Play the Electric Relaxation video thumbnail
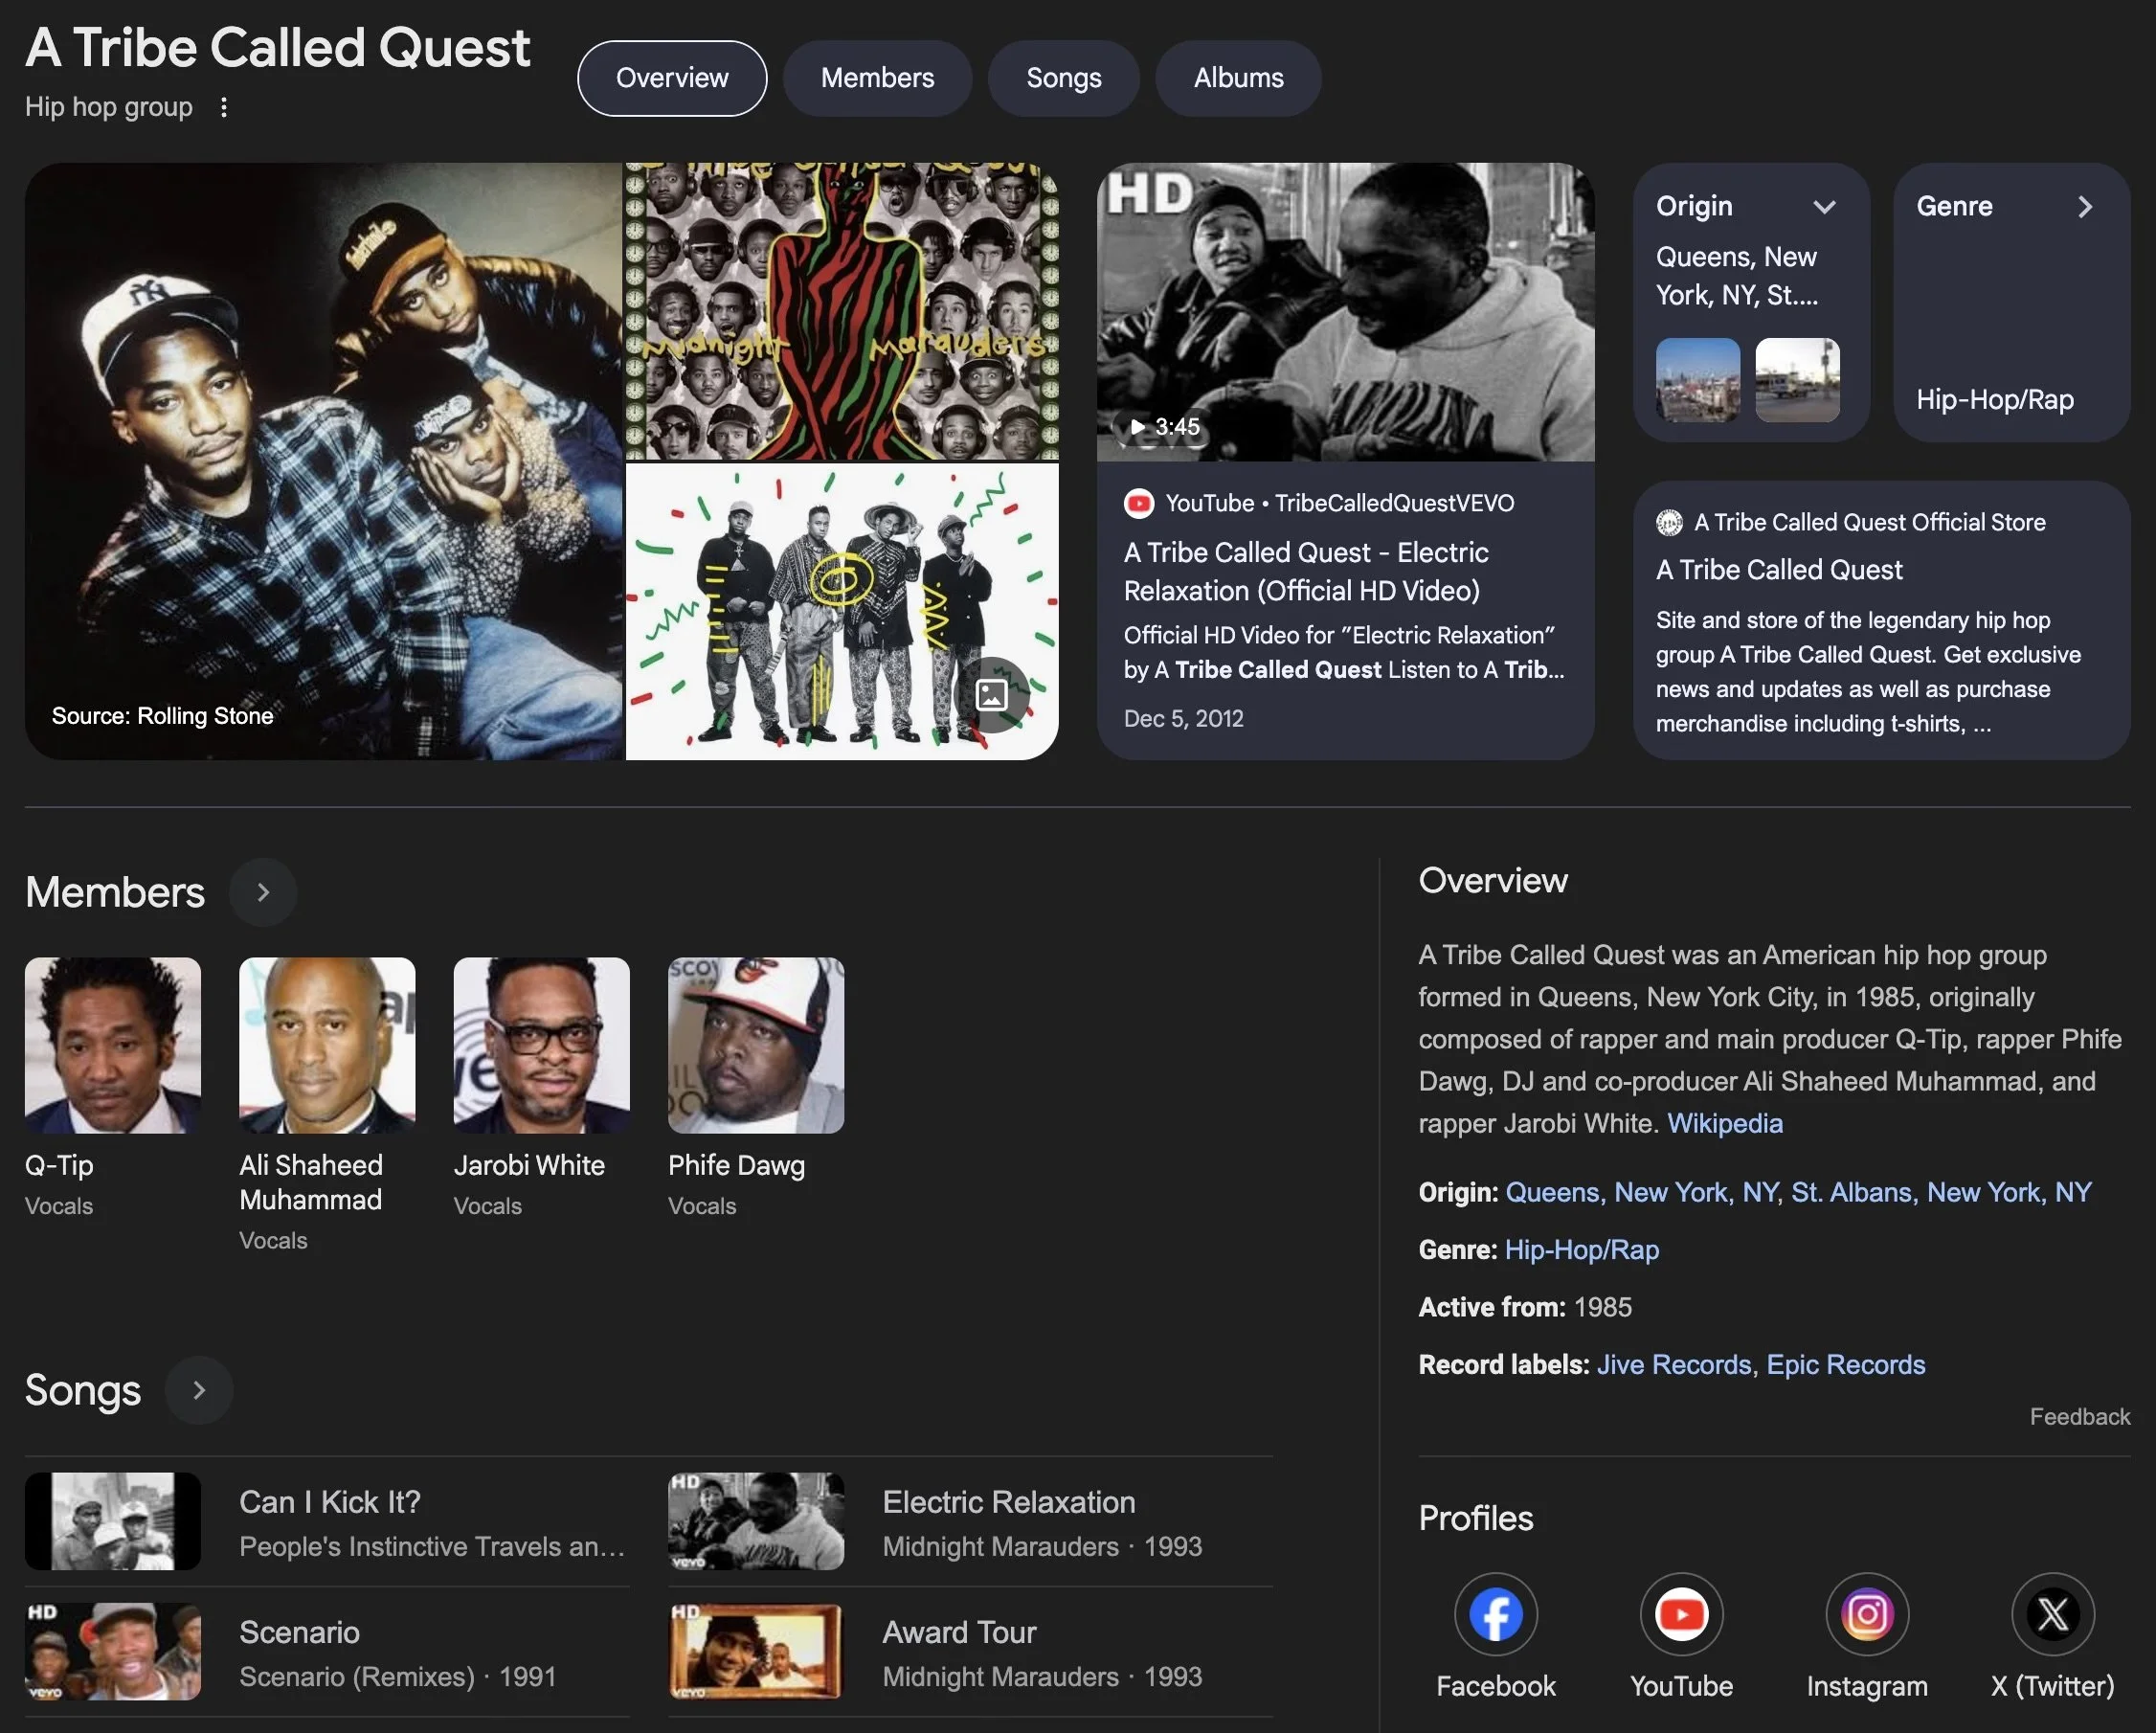This screenshot has width=2156, height=1733. (1345, 312)
